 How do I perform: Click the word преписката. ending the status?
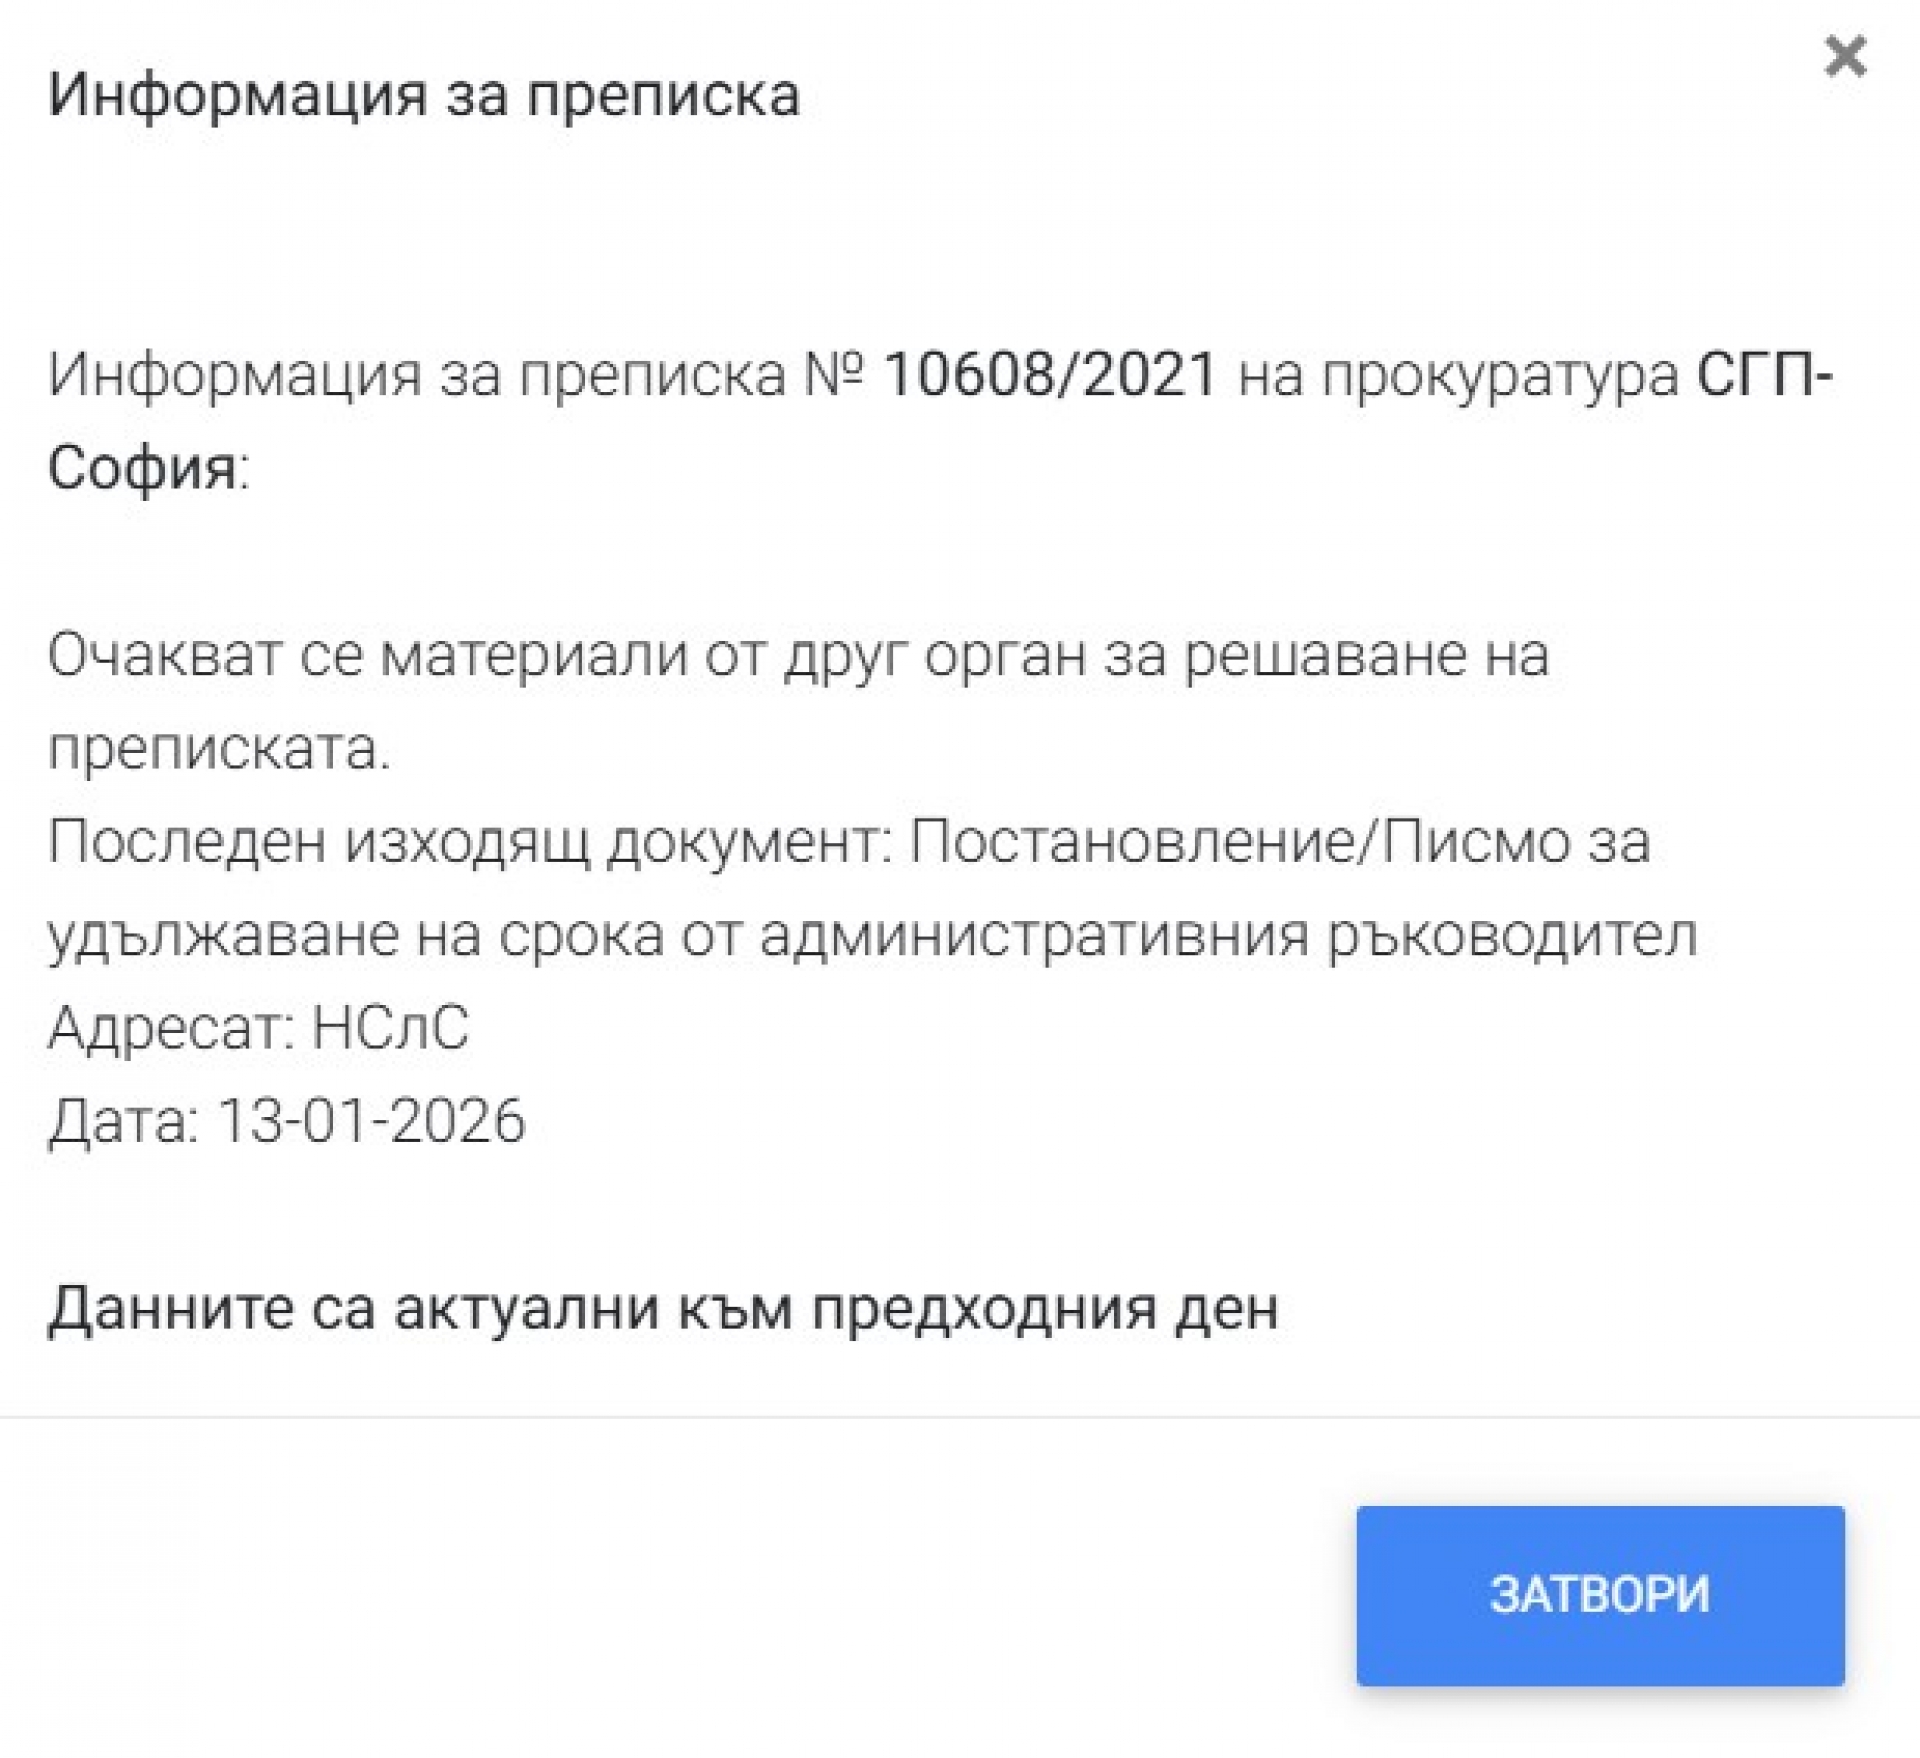[x=219, y=748]
